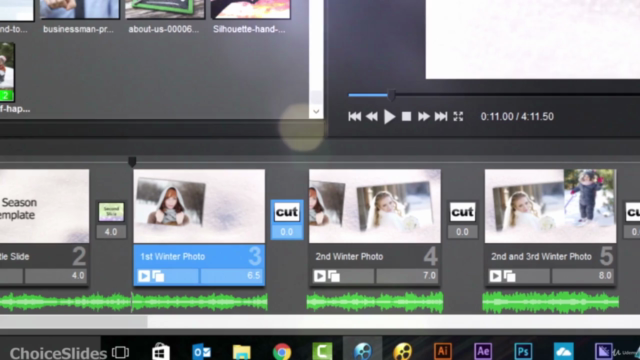Stop the preview playback

click(406, 117)
